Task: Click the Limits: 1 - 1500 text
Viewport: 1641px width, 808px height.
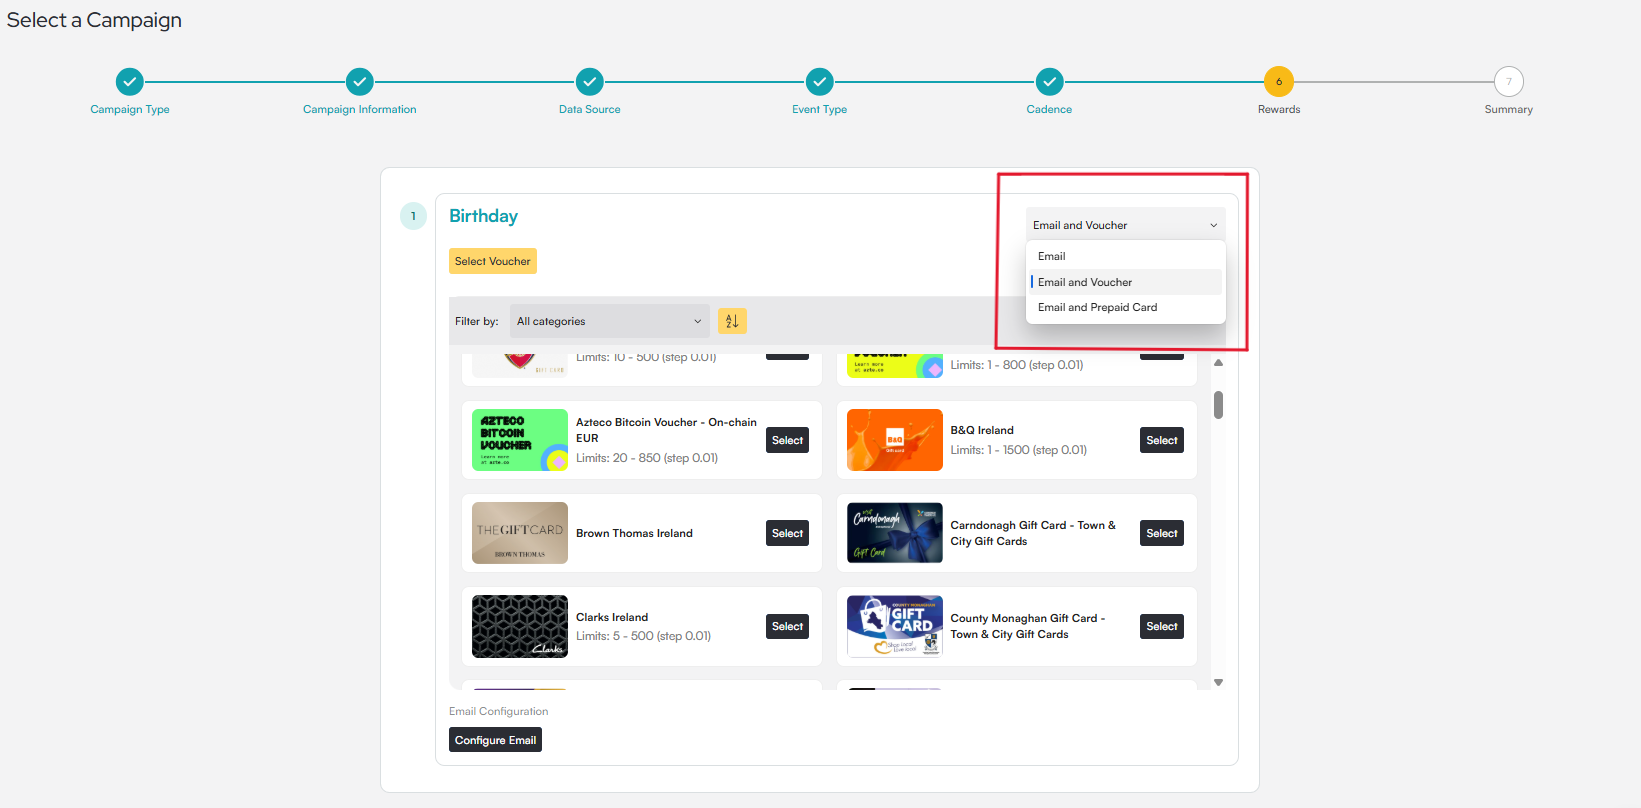Action: [x=1018, y=450]
